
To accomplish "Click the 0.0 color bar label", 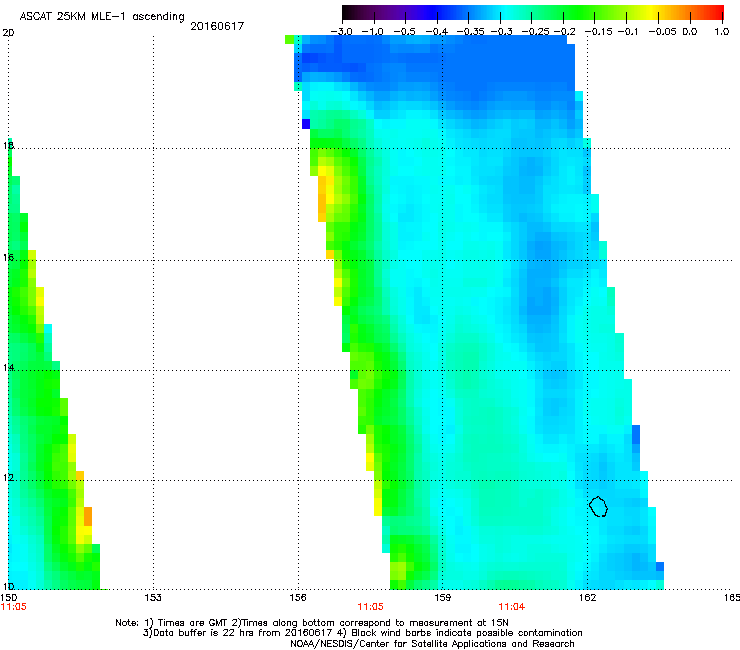I will [x=689, y=32].
